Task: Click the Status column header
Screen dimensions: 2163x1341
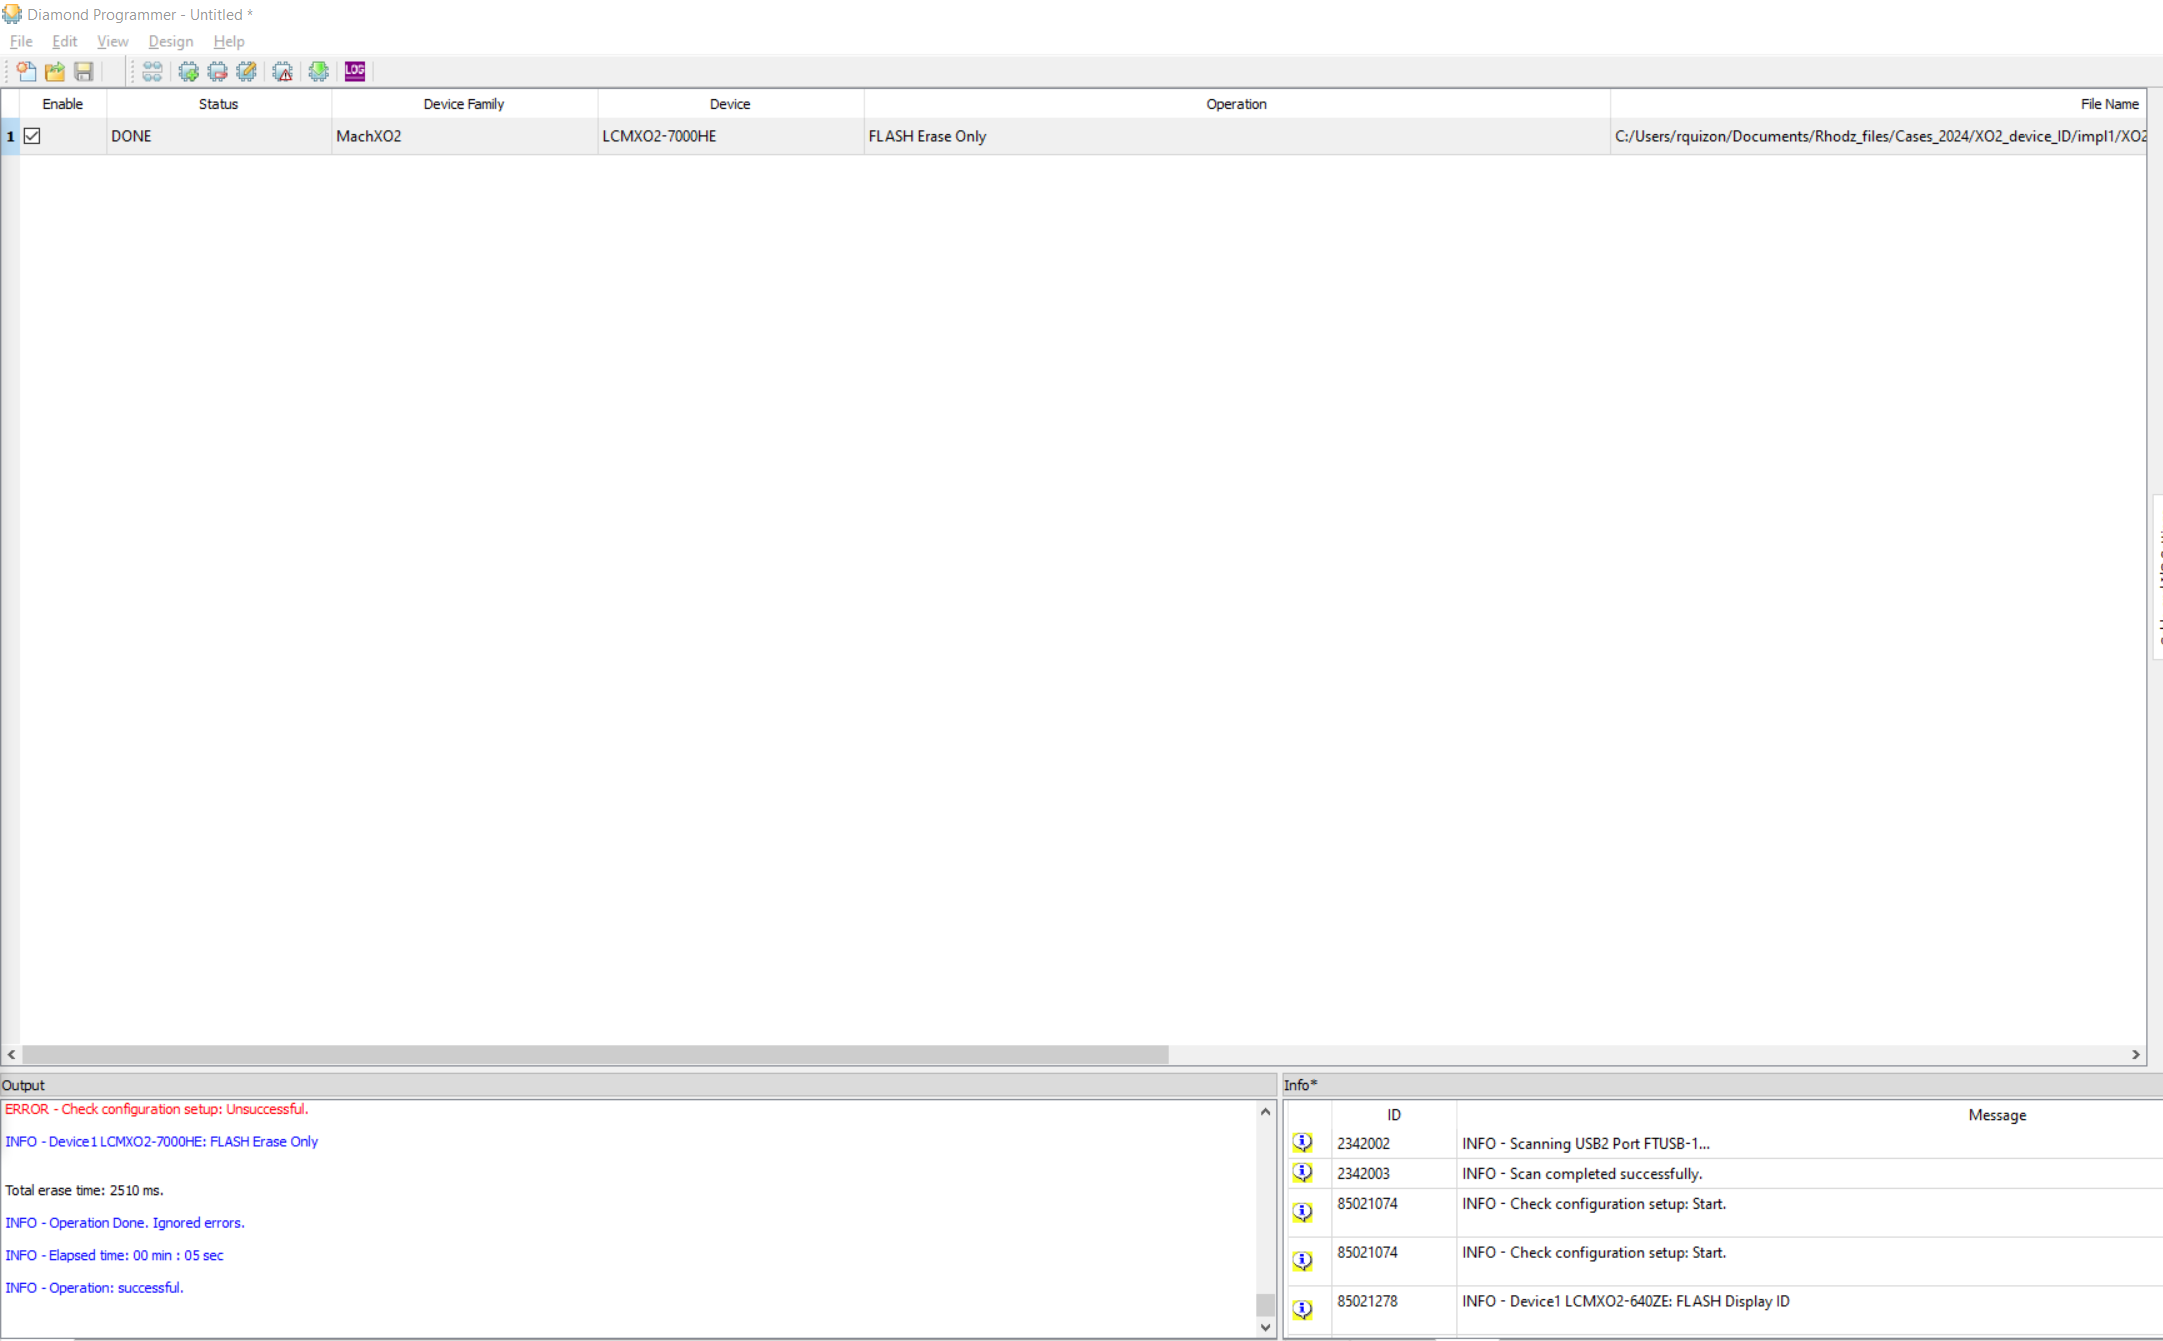Action: [x=218, y=104]
